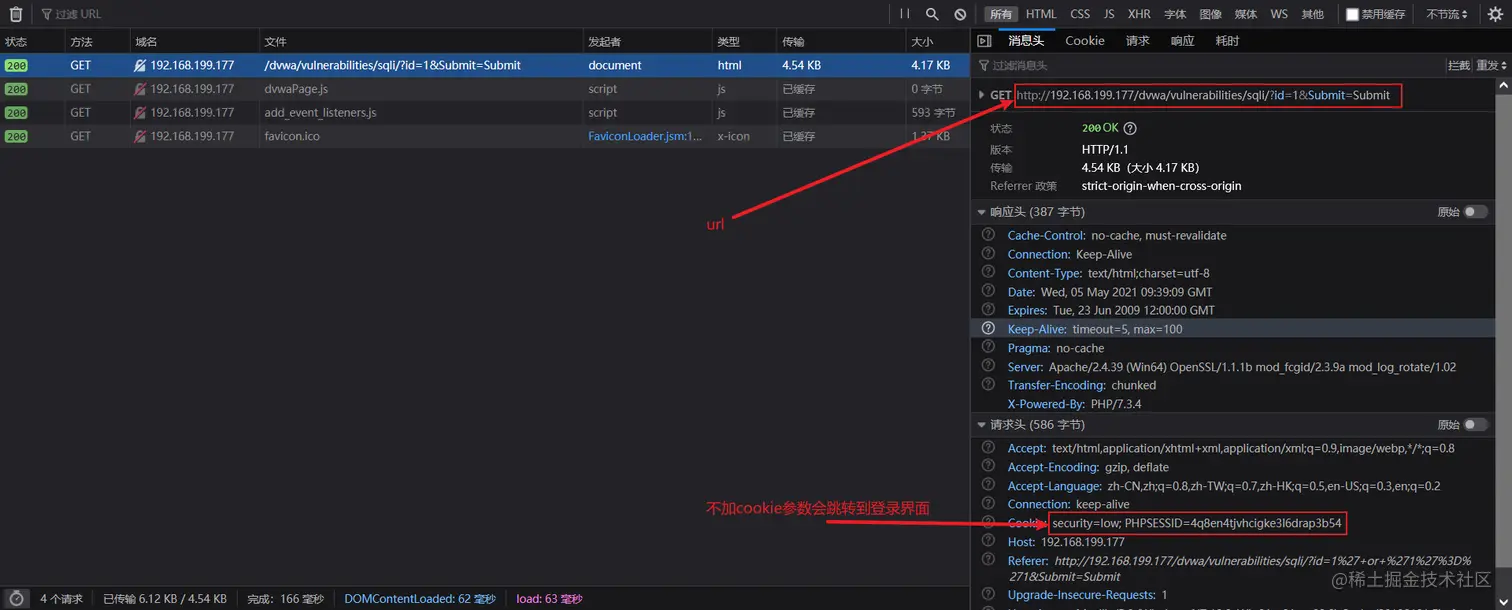Filter requests by HTML
Viewport: 1512px width, 610px height.
click(1041, 14)
